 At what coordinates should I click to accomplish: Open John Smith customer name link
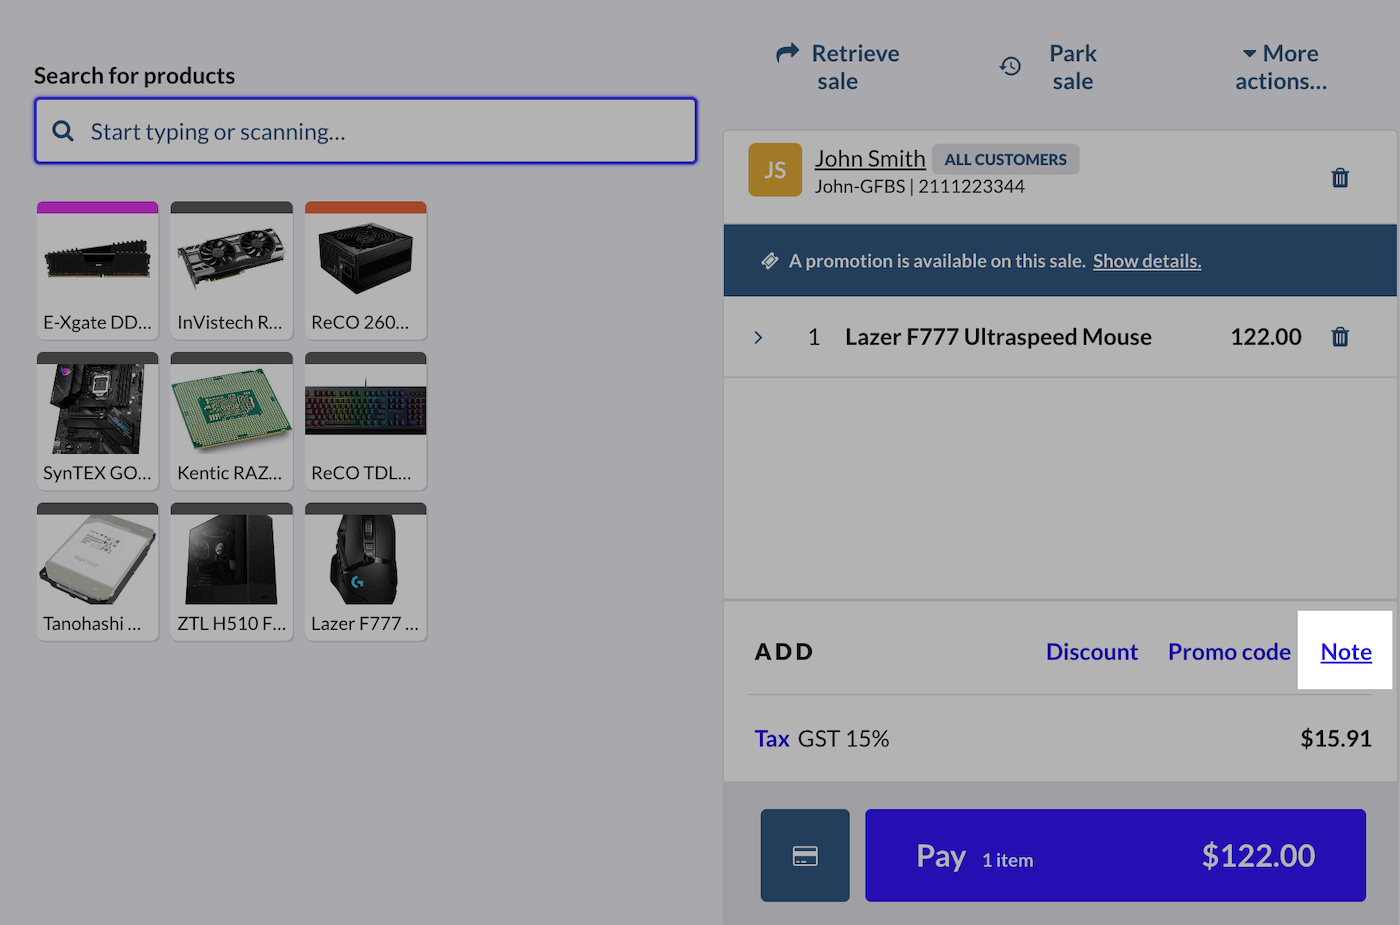tap(869, 158)
